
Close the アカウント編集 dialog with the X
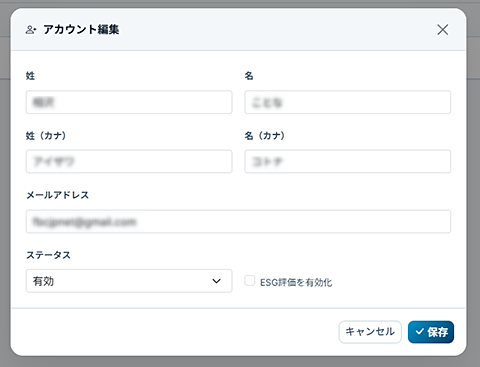tap(443, 30)
